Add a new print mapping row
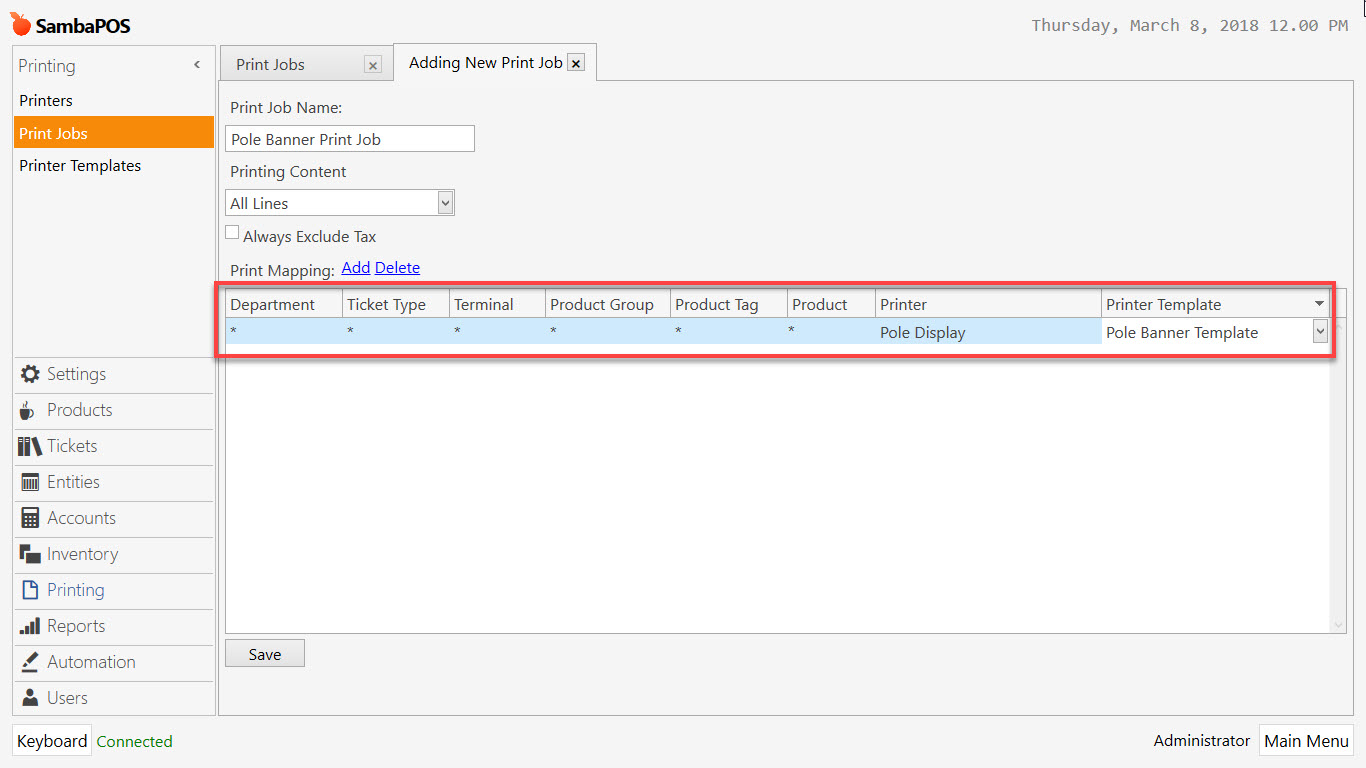Image resolution: width=1366 pixels, height=768 pixels. tap(355, 267)
